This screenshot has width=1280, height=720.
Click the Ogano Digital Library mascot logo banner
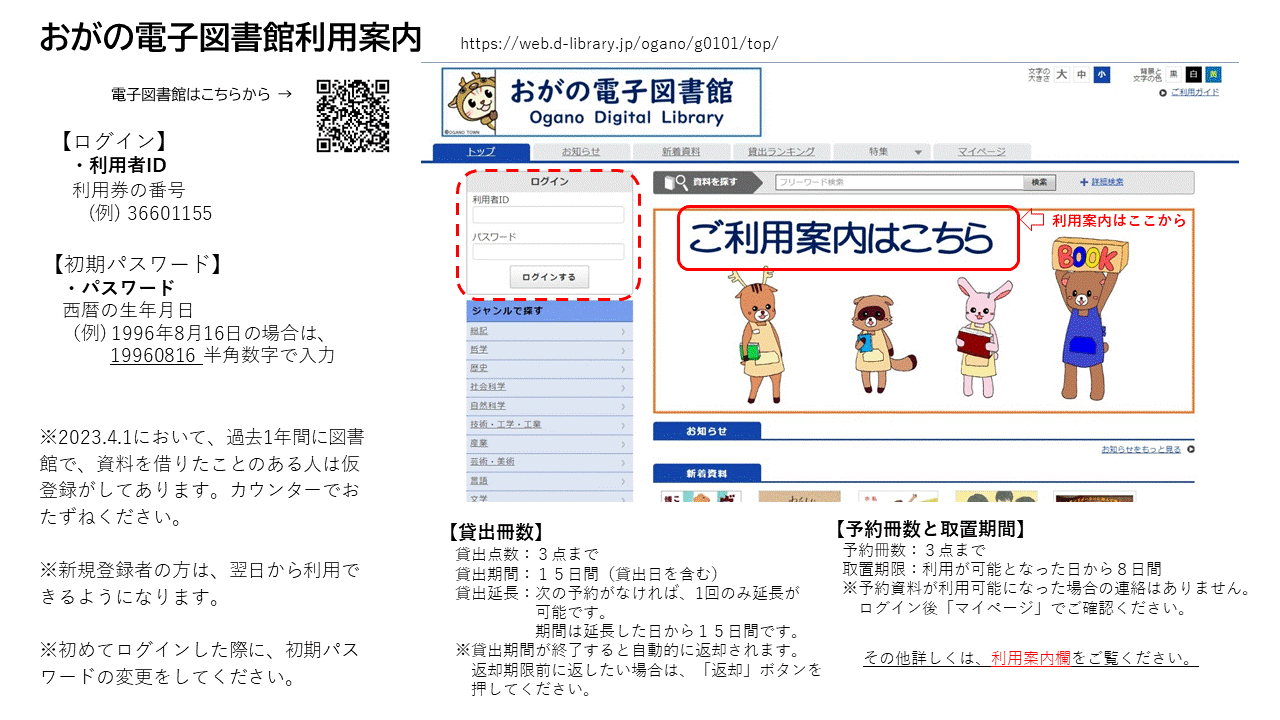pyautogui.click(x=601, y=102)
